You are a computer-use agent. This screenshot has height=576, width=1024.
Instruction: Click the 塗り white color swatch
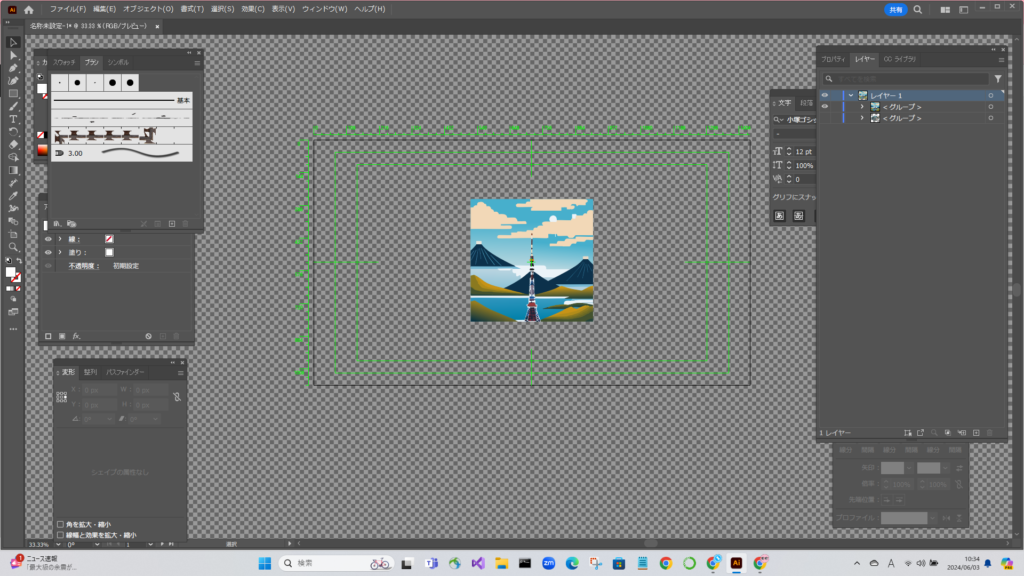[x=109, y=253]
